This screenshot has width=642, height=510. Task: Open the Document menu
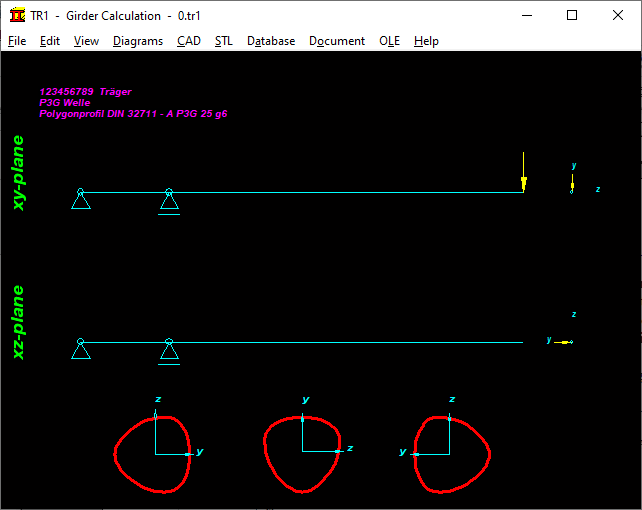[x=337, y=41]
